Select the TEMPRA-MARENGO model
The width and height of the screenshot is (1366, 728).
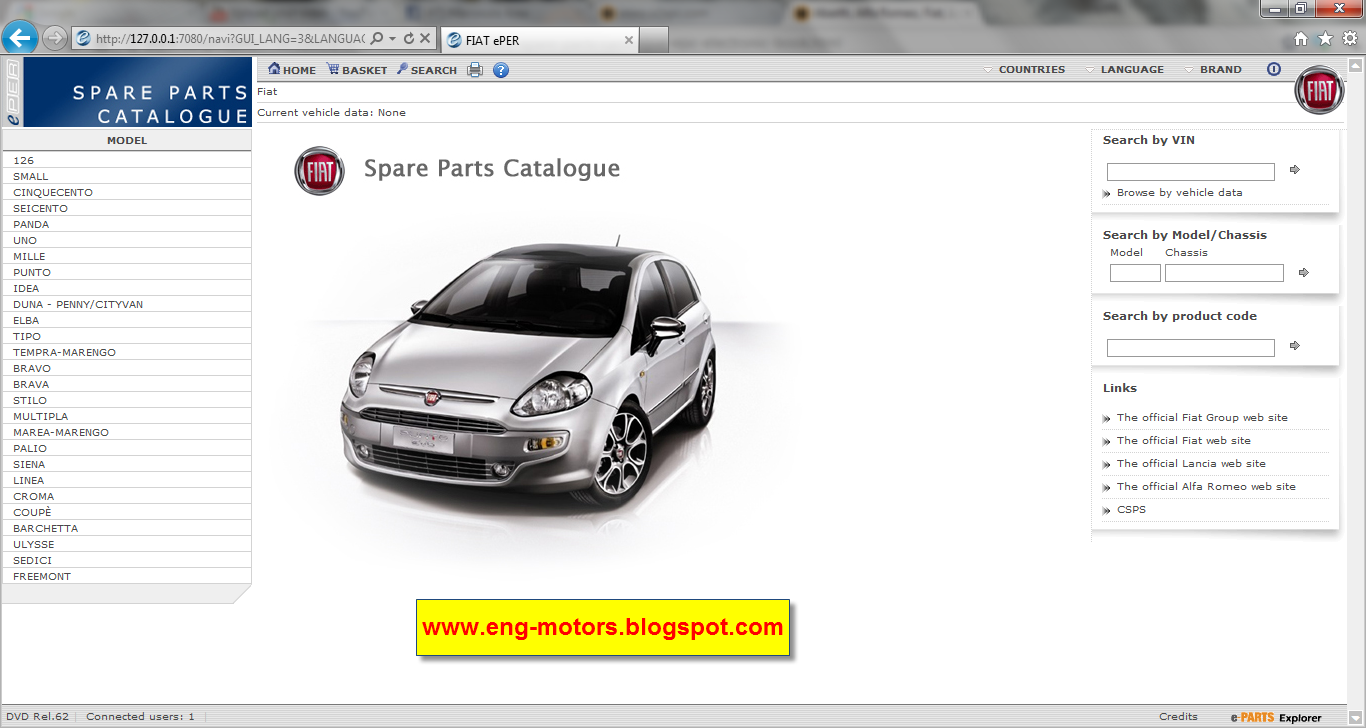tap(126, 352)
